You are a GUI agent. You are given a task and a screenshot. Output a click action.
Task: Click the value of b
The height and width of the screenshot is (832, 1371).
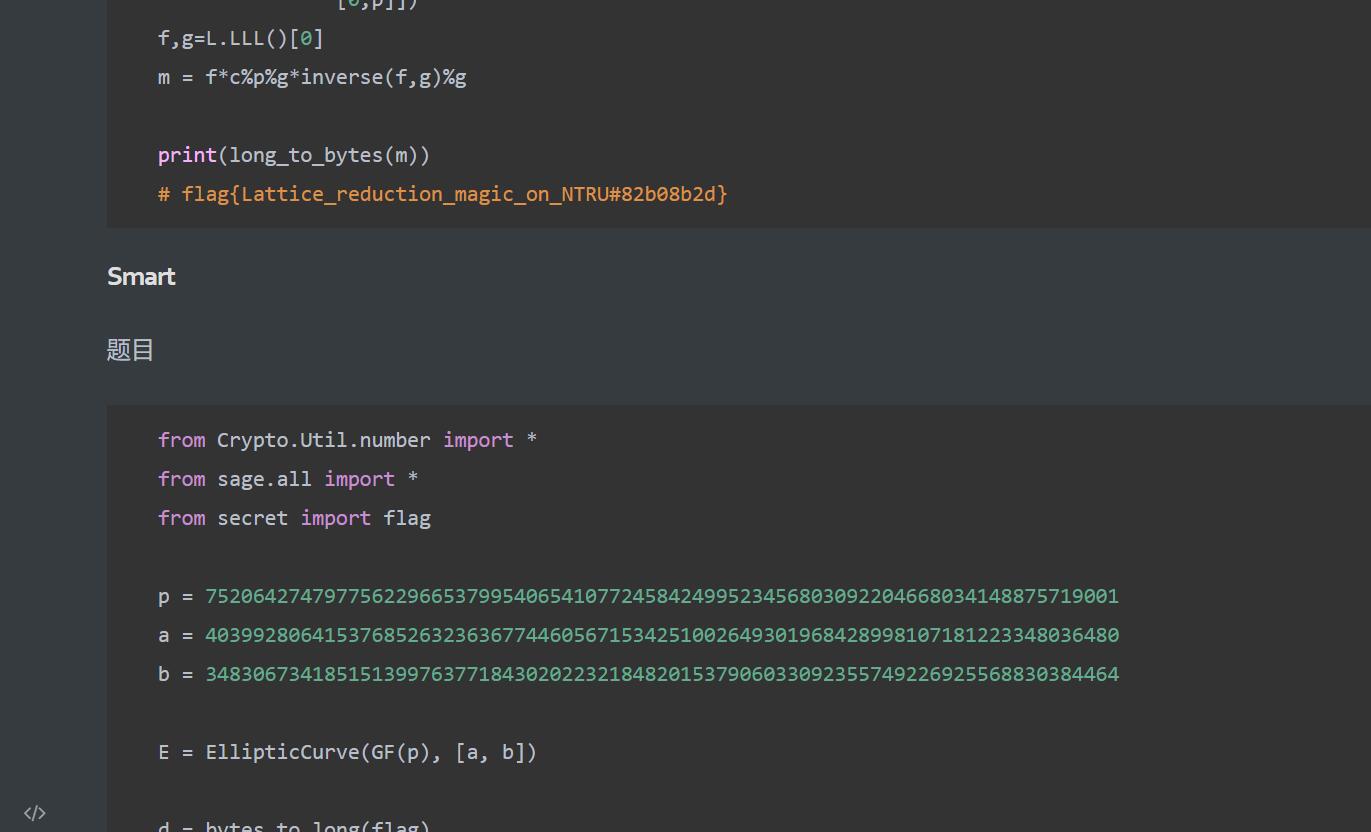click(x=662, y=674)
